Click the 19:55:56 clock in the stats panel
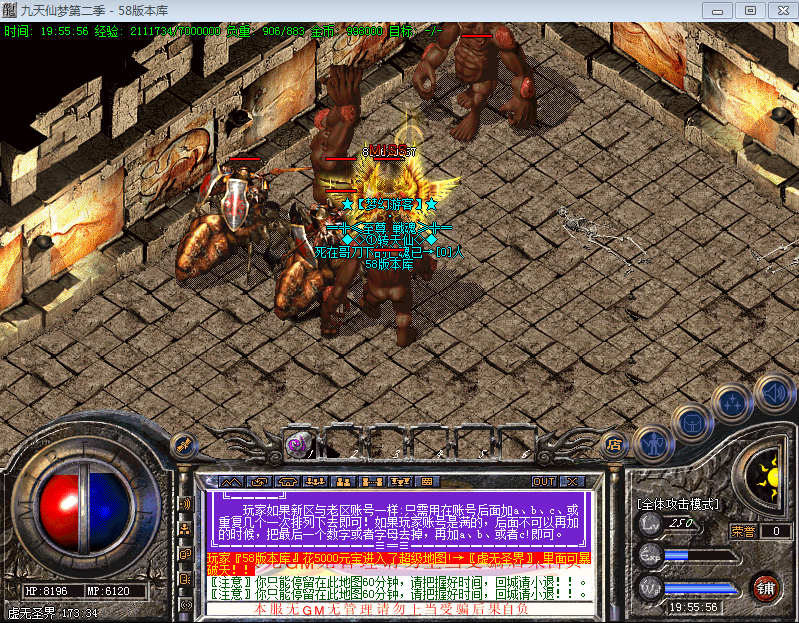Viewport: 799px width, 623px height. point(694,607)
